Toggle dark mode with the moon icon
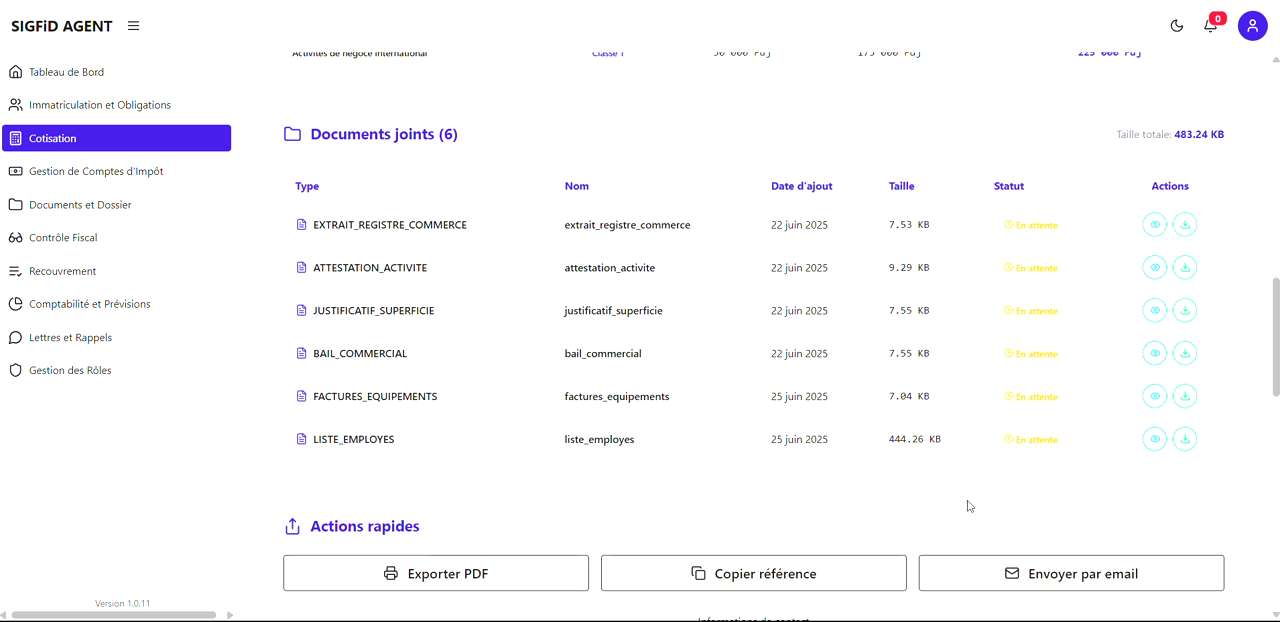The width and height of the screenshot is (1280, 622). 1177,26
